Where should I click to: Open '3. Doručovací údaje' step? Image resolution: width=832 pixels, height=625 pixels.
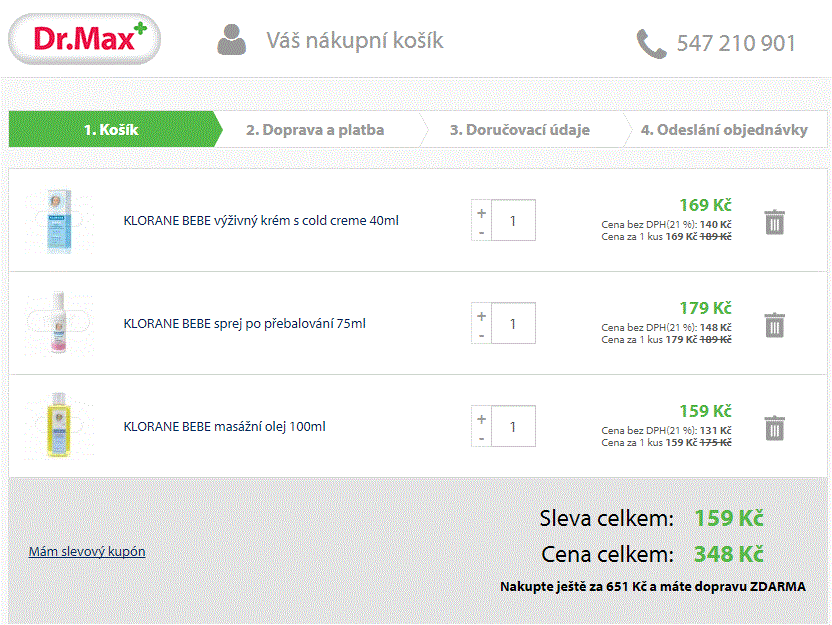coord(519,130)
